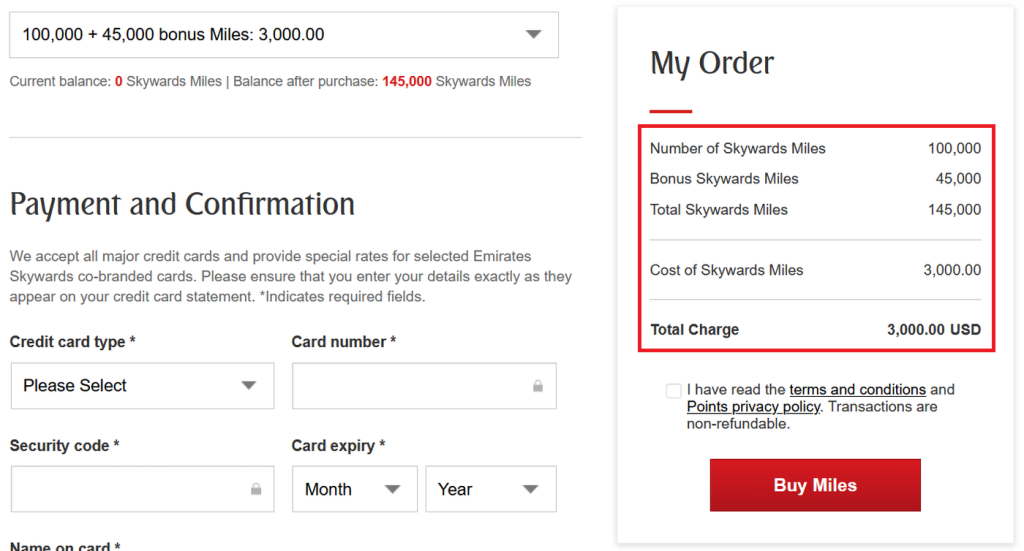Screen dimensions: 1024x551
Task: Open the card expiry Month dropdown
Action: pyautogui.click(x=354, y=490)
